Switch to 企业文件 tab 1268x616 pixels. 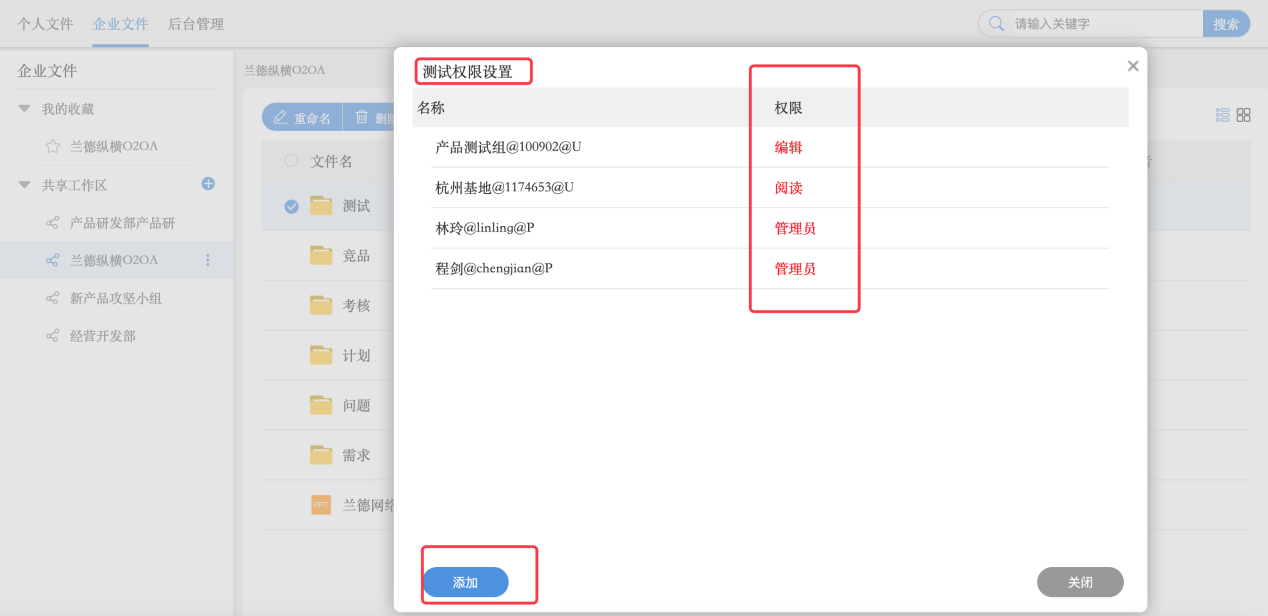point(121,24)
